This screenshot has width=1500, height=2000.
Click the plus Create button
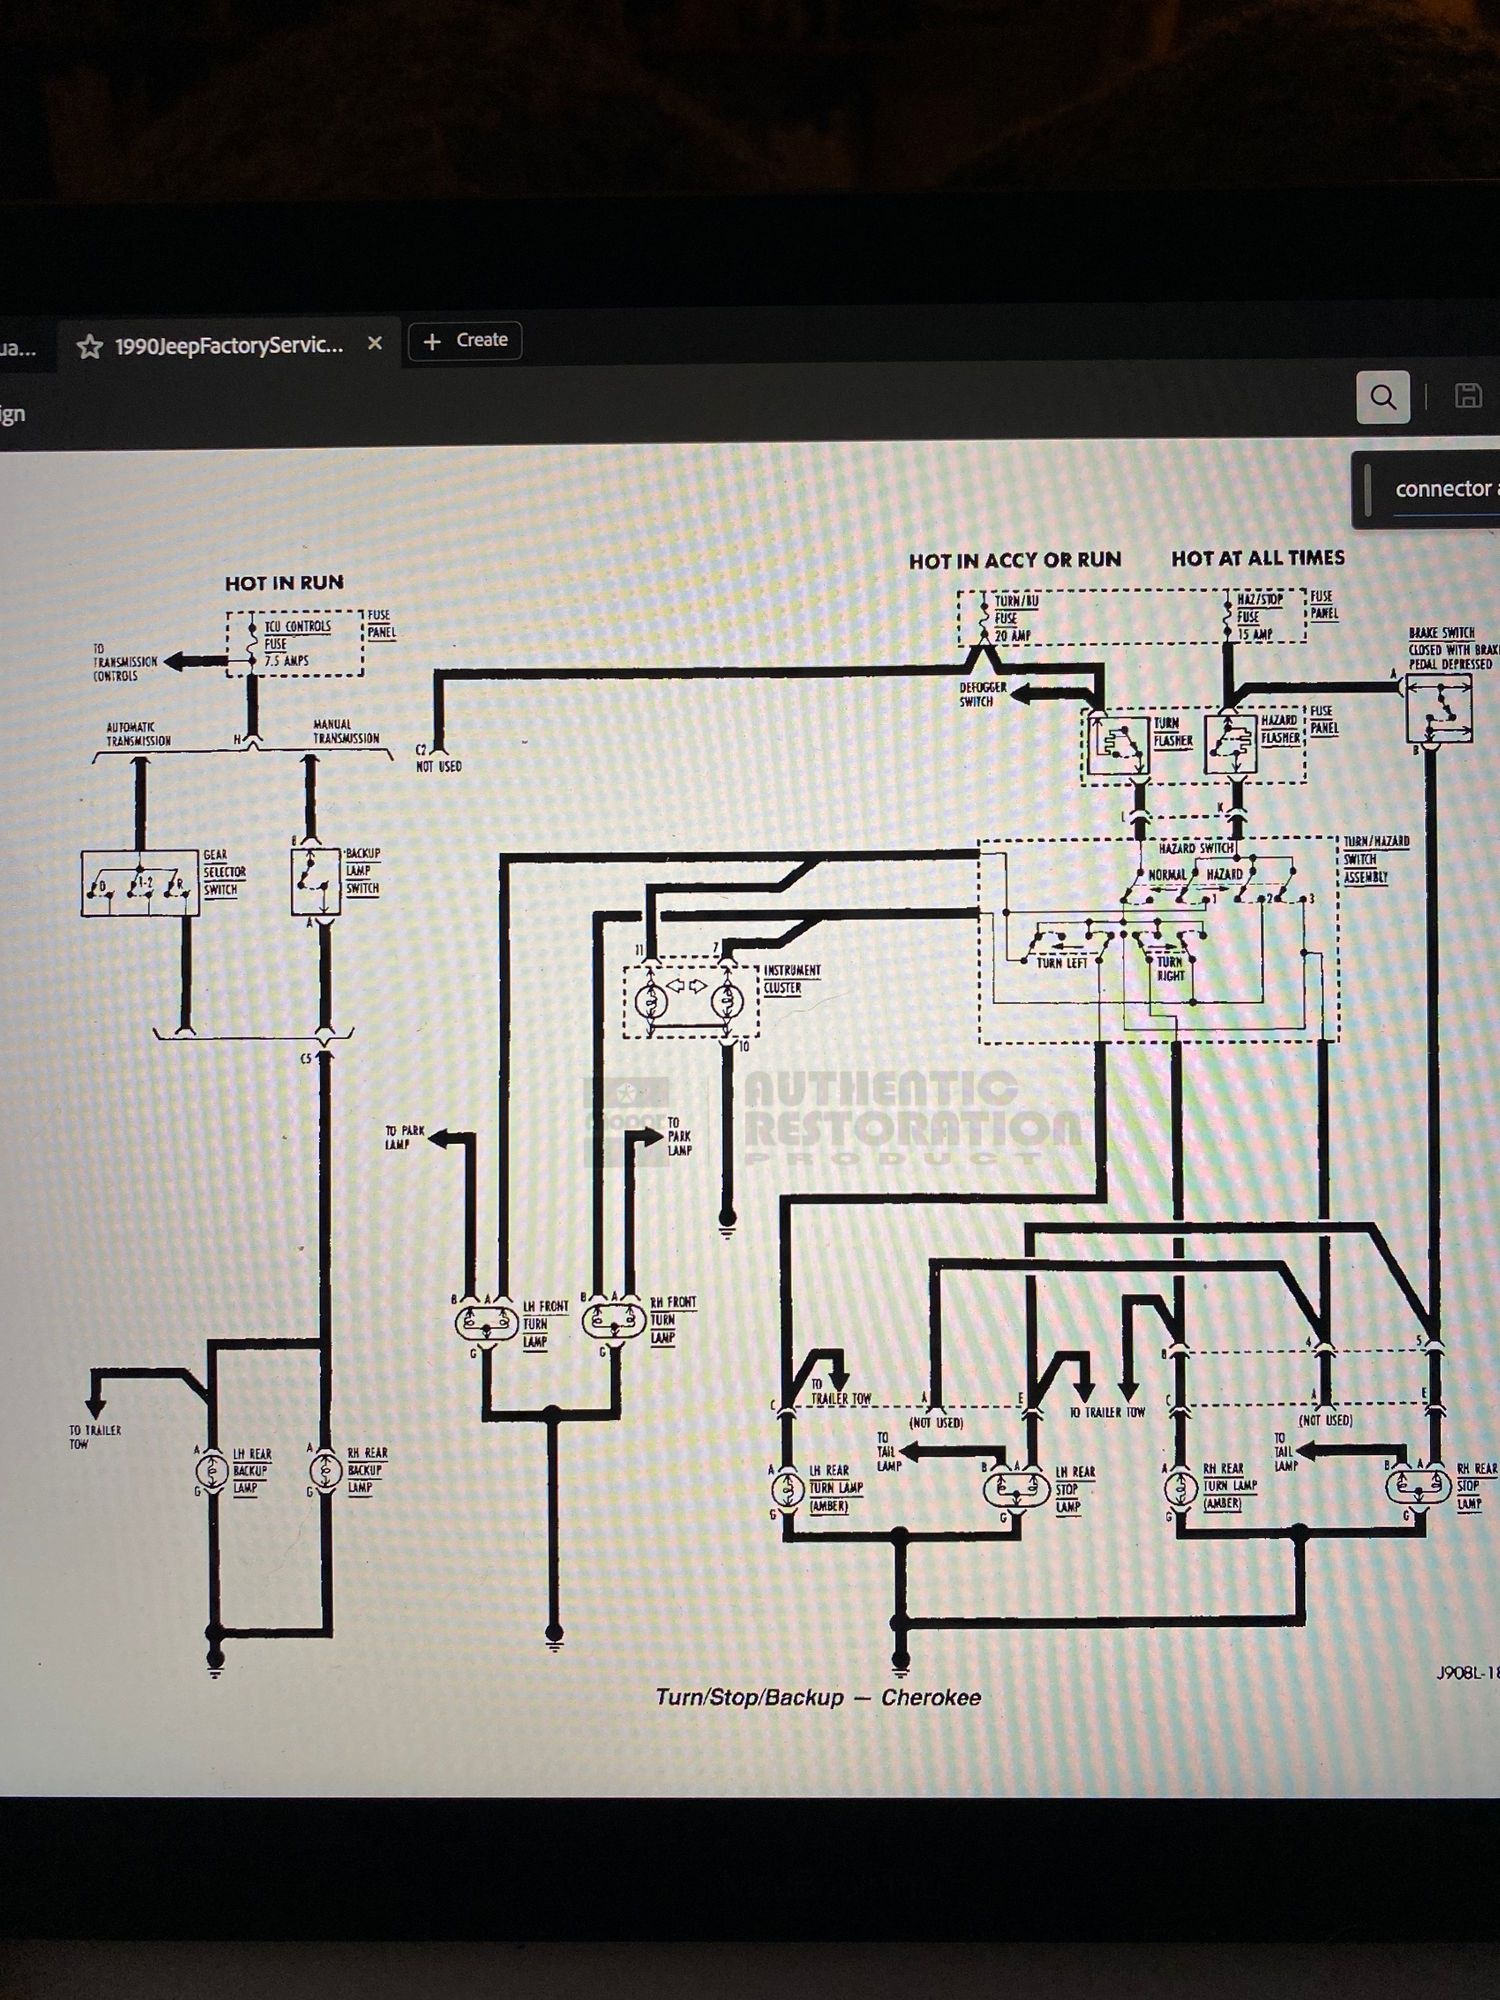(x=465, y=340)
